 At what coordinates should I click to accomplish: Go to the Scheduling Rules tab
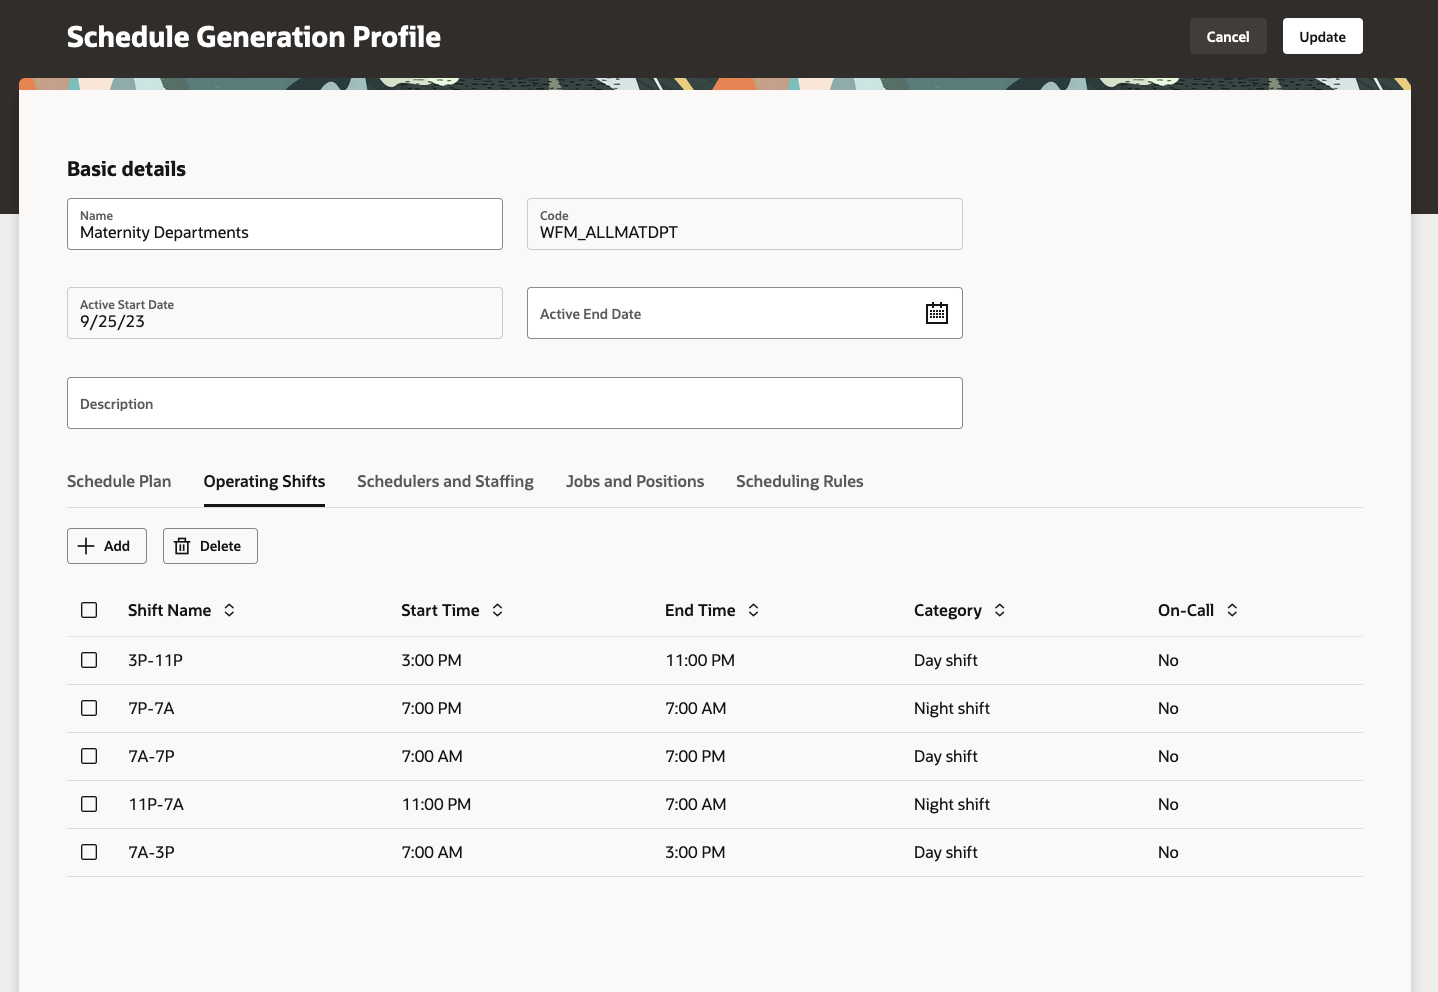coord(799,481)
